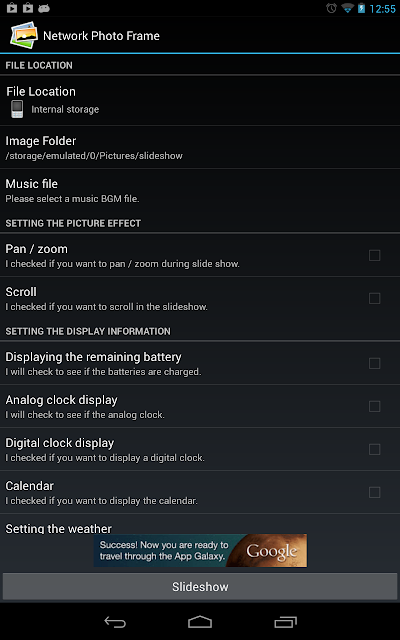
Task: Start the Slideshow button
Action: (x=200, y=587)
